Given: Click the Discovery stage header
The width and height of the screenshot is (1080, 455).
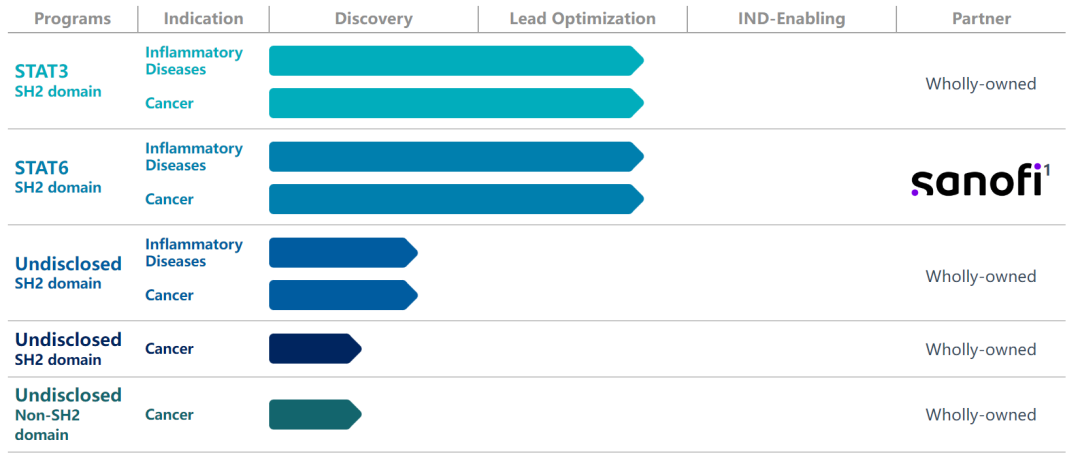Looking at the screenshot, I should pyautogui.click(x=373, y=19).
